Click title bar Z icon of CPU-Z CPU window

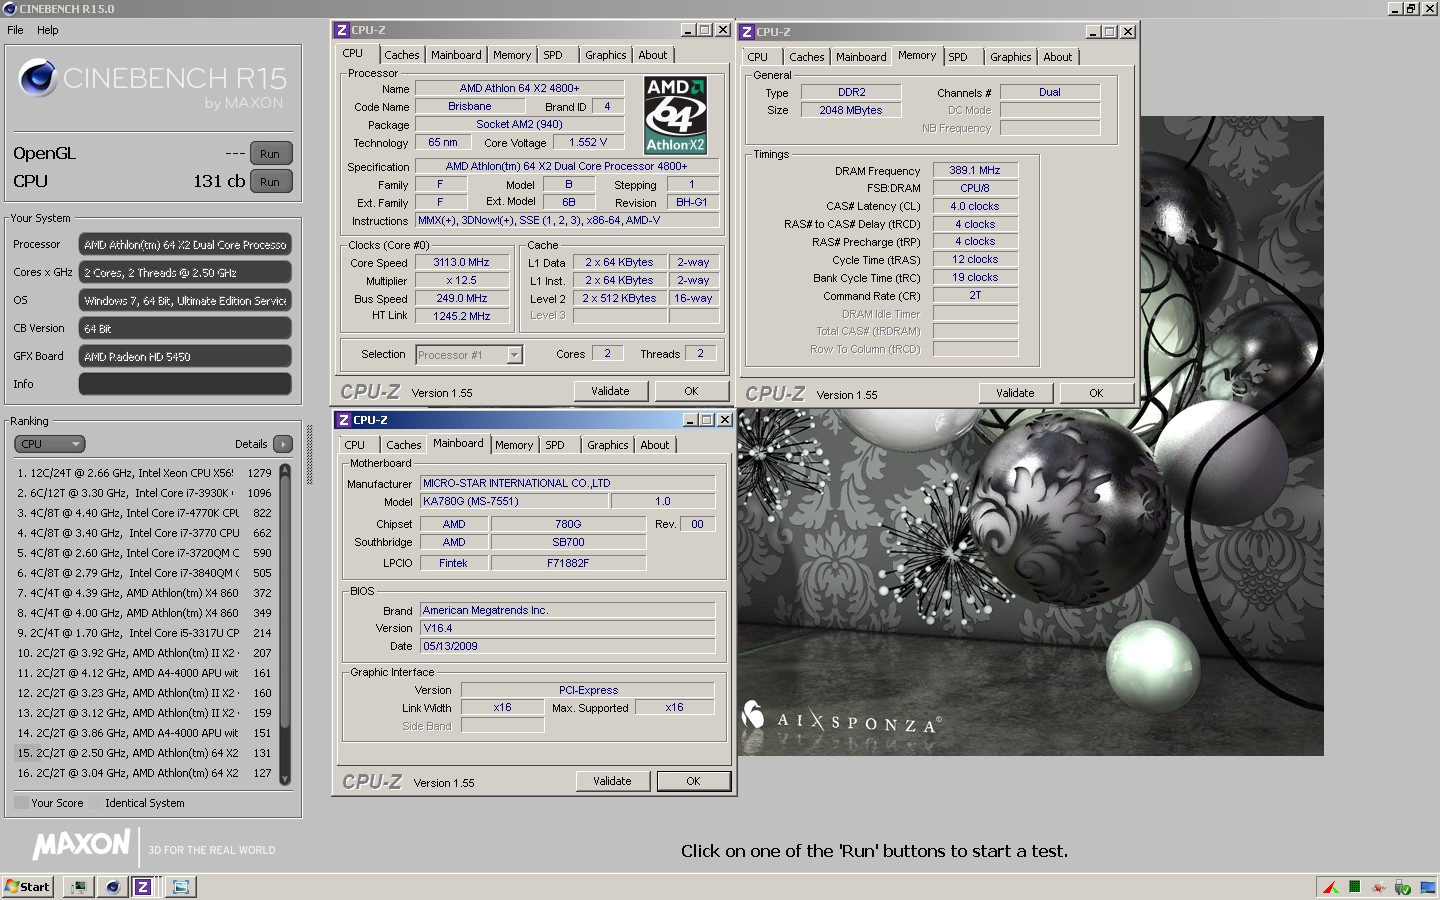(x=342, y=30)
